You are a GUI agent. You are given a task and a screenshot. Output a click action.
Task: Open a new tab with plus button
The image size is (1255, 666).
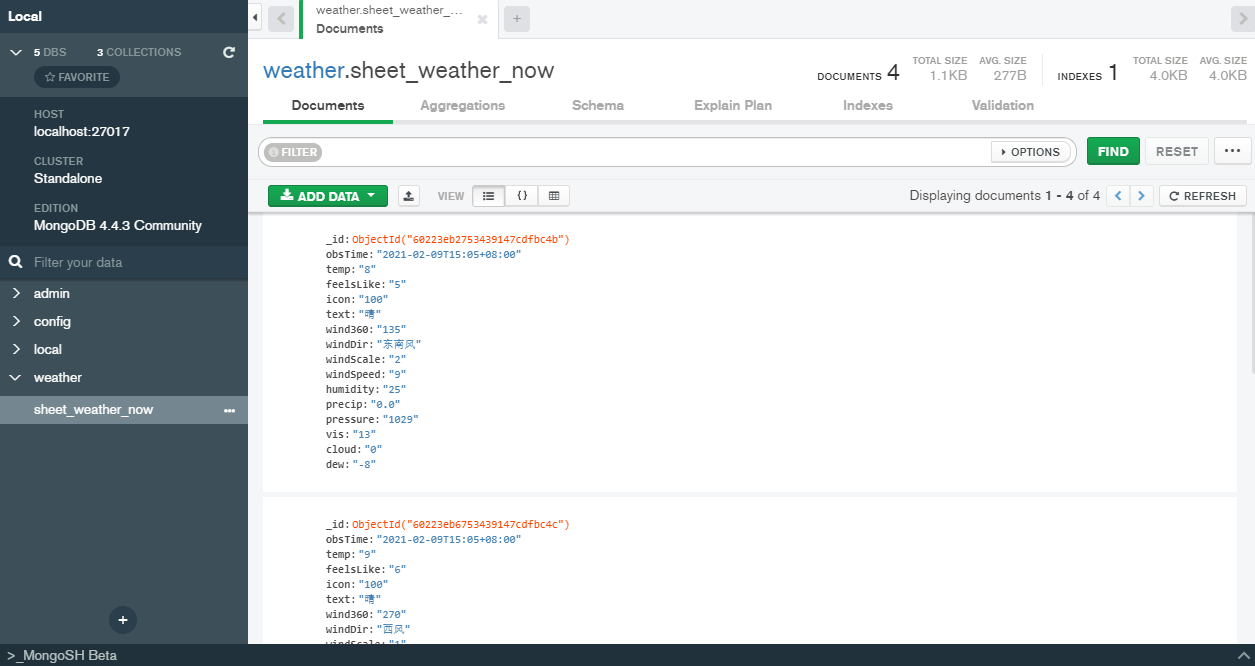pos(517,18)
